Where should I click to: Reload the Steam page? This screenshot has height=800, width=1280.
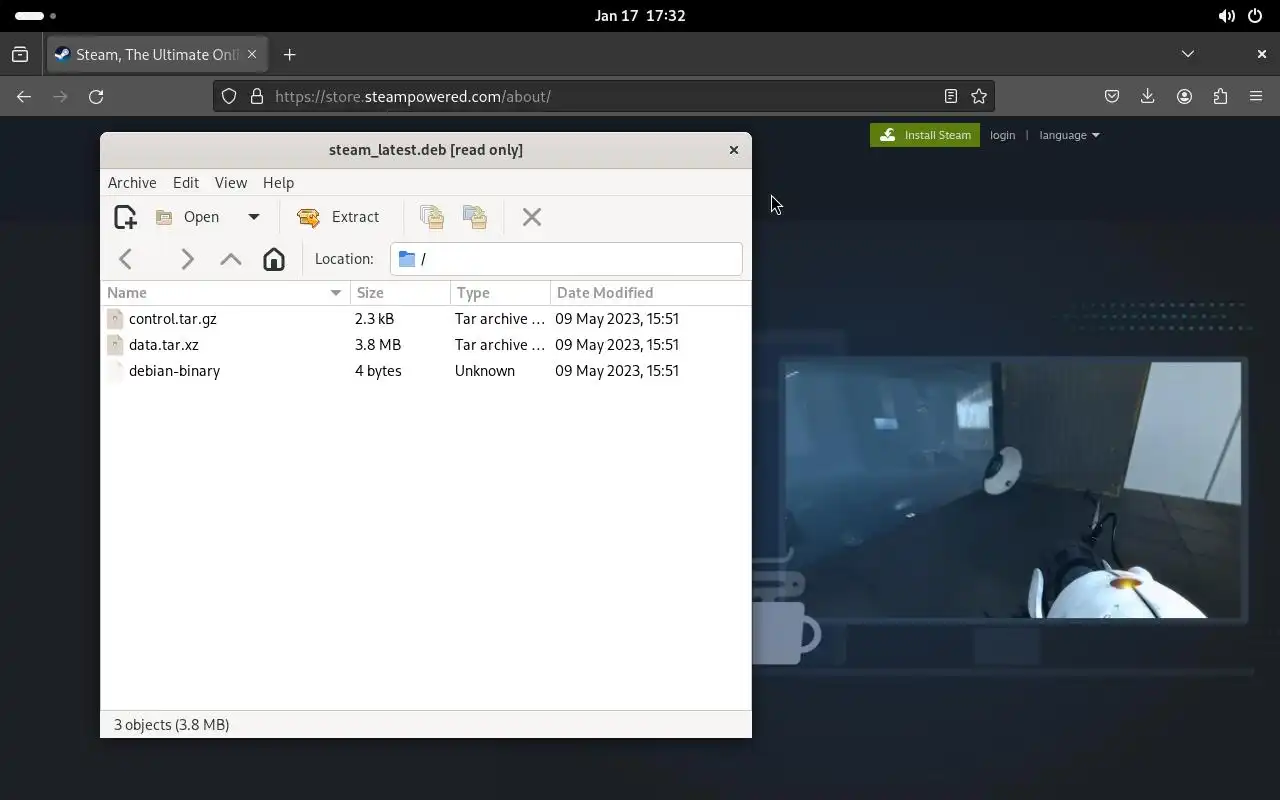pyautogui.click(x=96, y=97)
